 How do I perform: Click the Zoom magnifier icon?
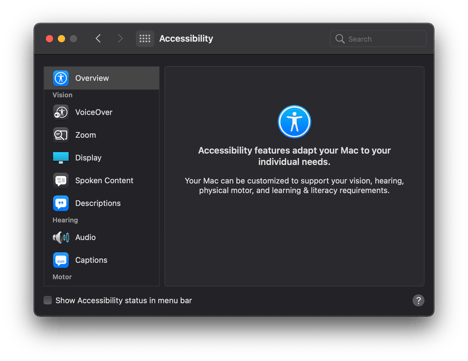click(61, 135)
